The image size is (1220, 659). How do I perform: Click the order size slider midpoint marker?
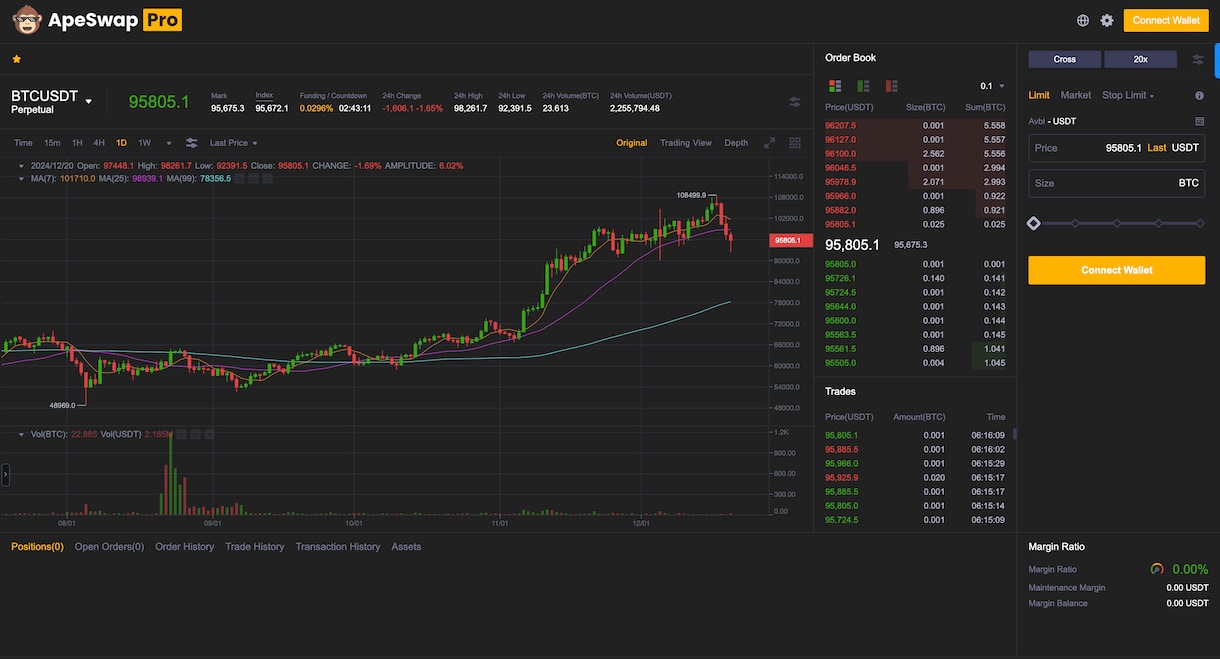[x=1117, y=223]
